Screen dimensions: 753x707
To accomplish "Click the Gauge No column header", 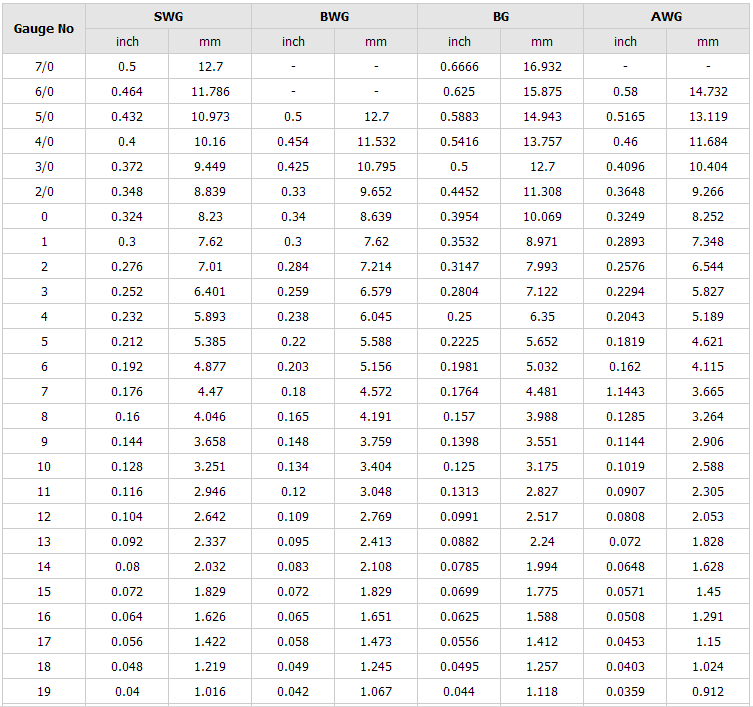I will point(44,29).
